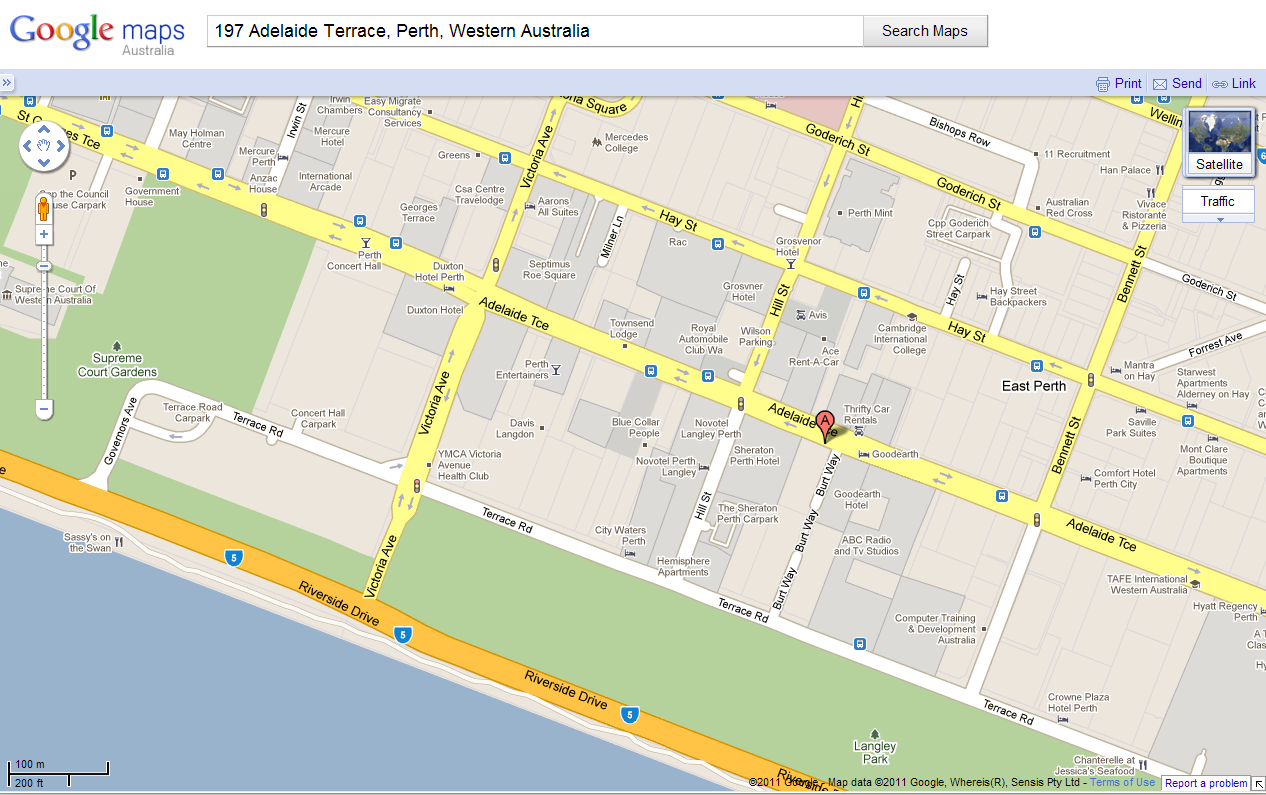Image resolution: width=1266 pixels, height=795 pixels.
Task: Move the zoom slider handle
Action: [43, 266]
